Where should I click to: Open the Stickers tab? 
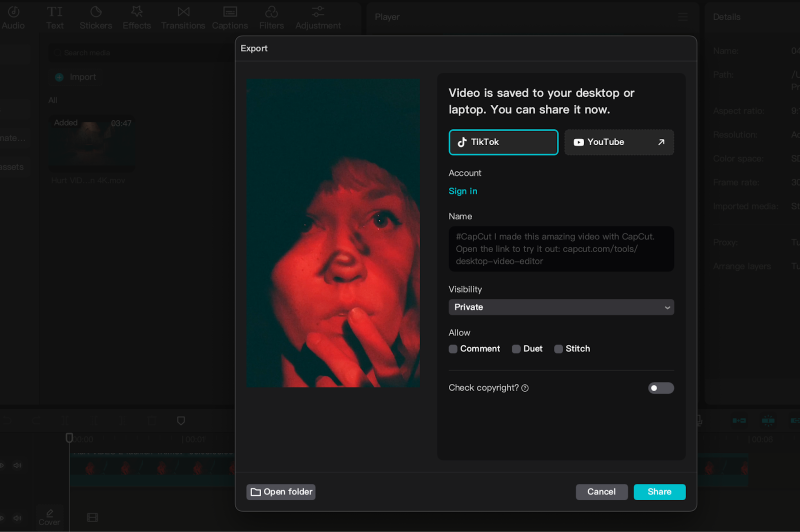(95, 17)
